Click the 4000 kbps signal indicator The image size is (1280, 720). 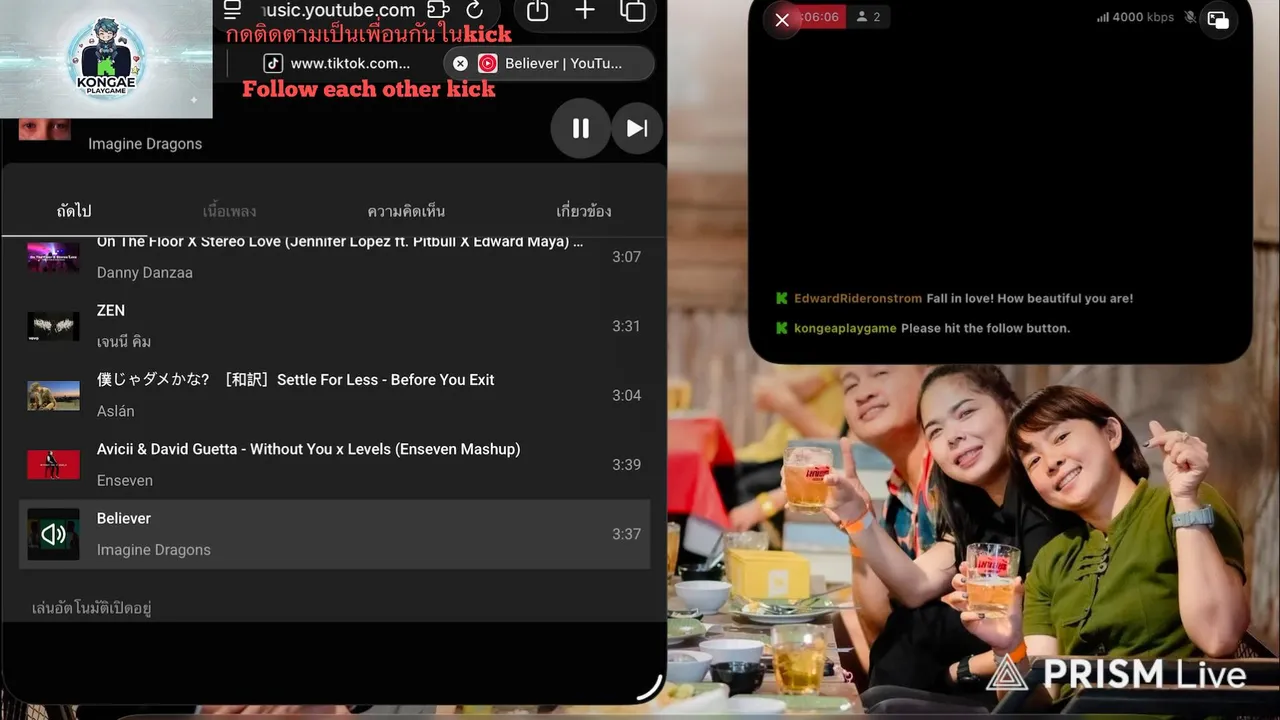point(1135,17)
